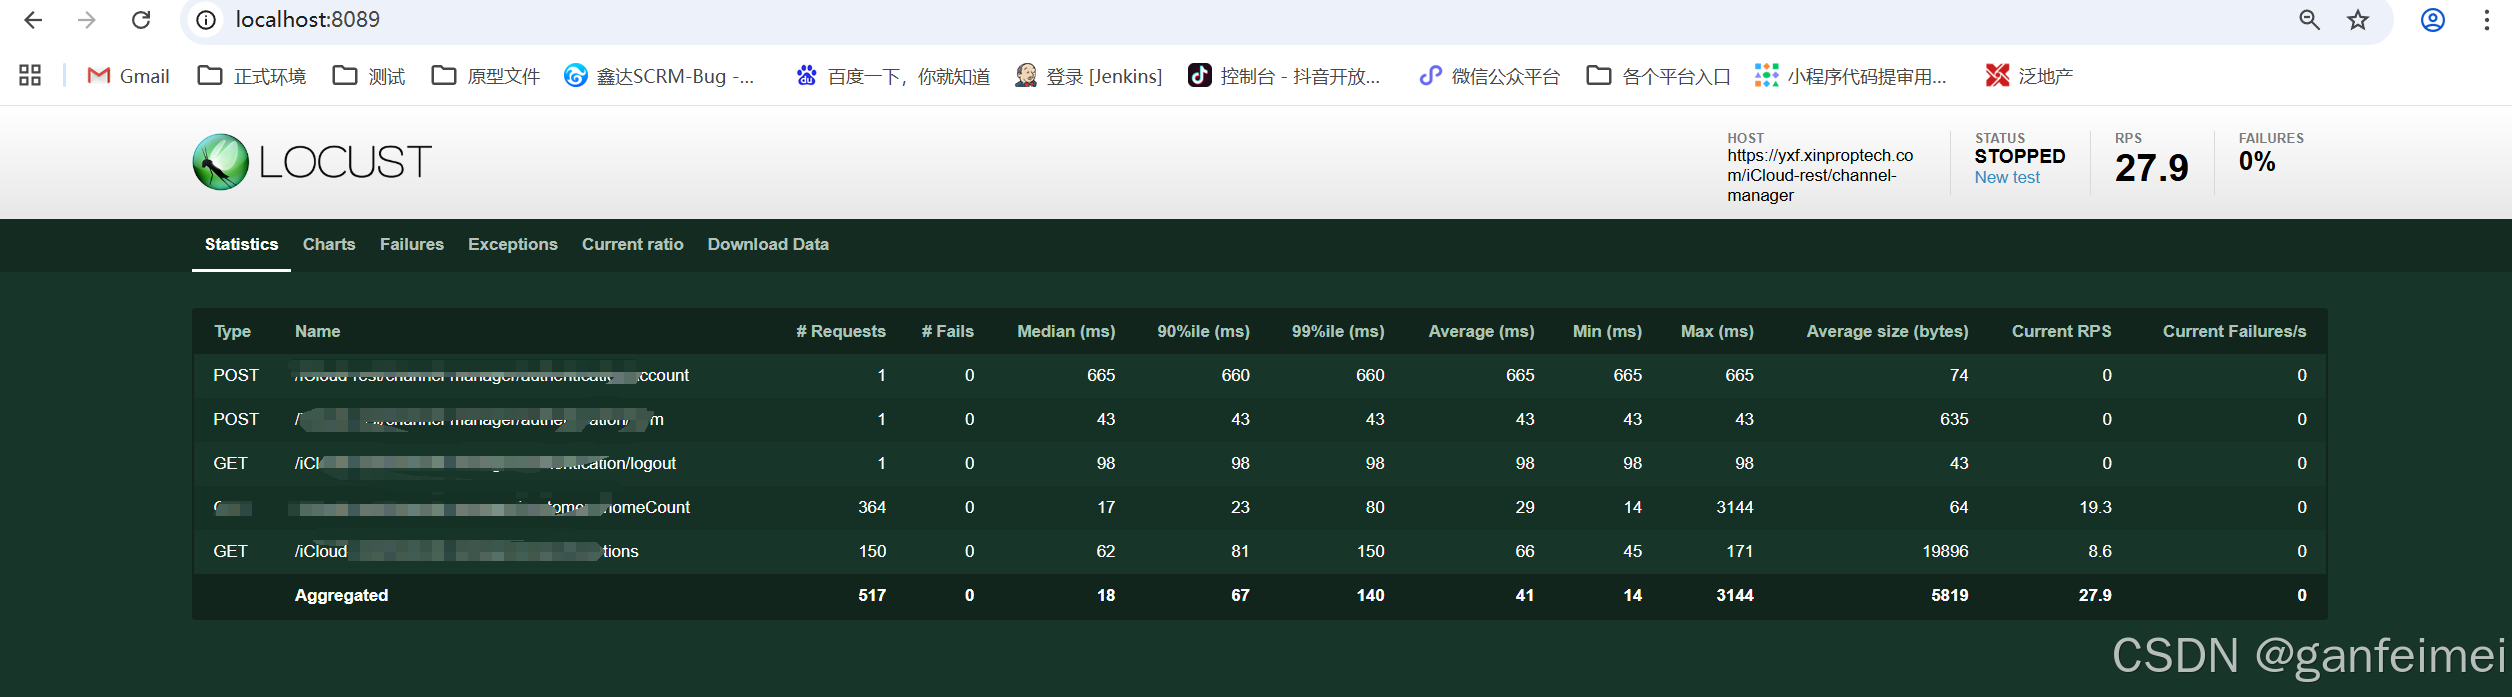Sort by the 90%ile (ms) column header
The height and width of the screenshot is (697, 2512).
click(x=1204, y=331)
